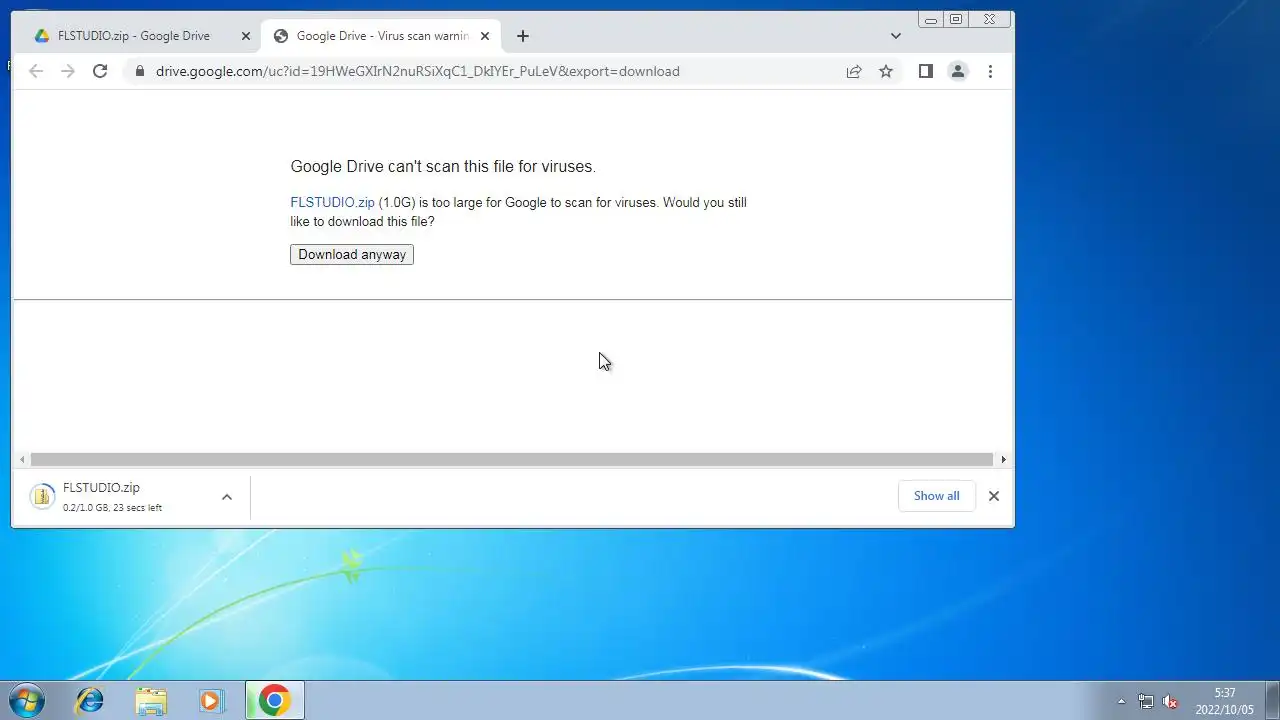Image resolution: width=1280 pixels, height=720 pixels.
Task: Click the browser forward arrow
Action: (68, 71)
